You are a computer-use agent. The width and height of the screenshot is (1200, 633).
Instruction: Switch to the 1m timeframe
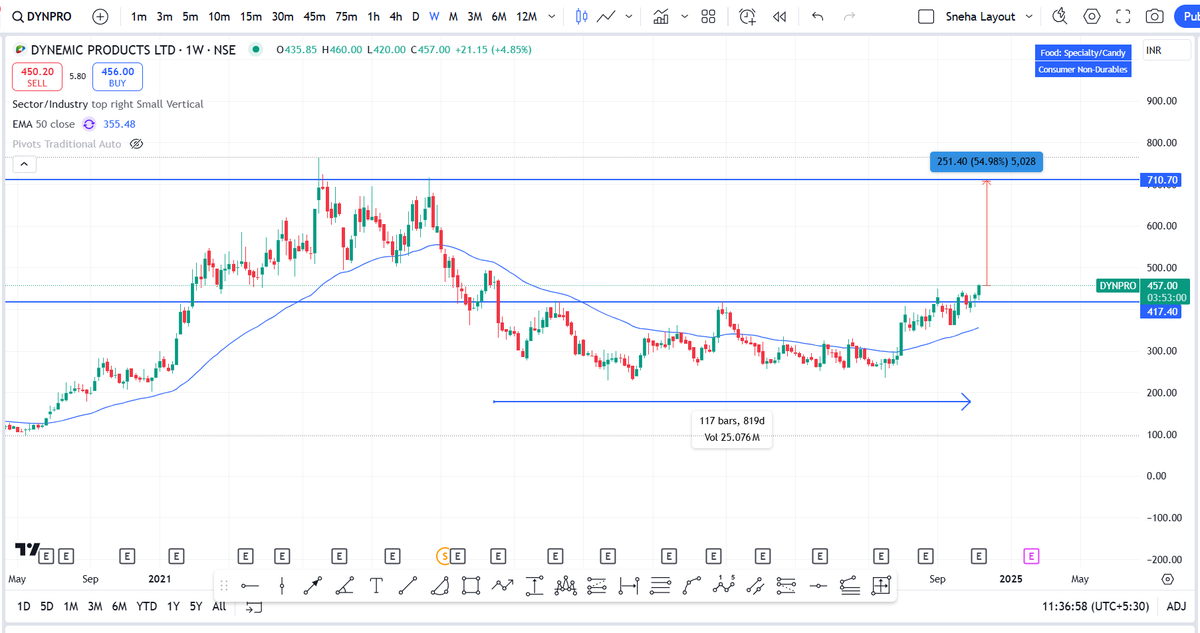point(139,17)
